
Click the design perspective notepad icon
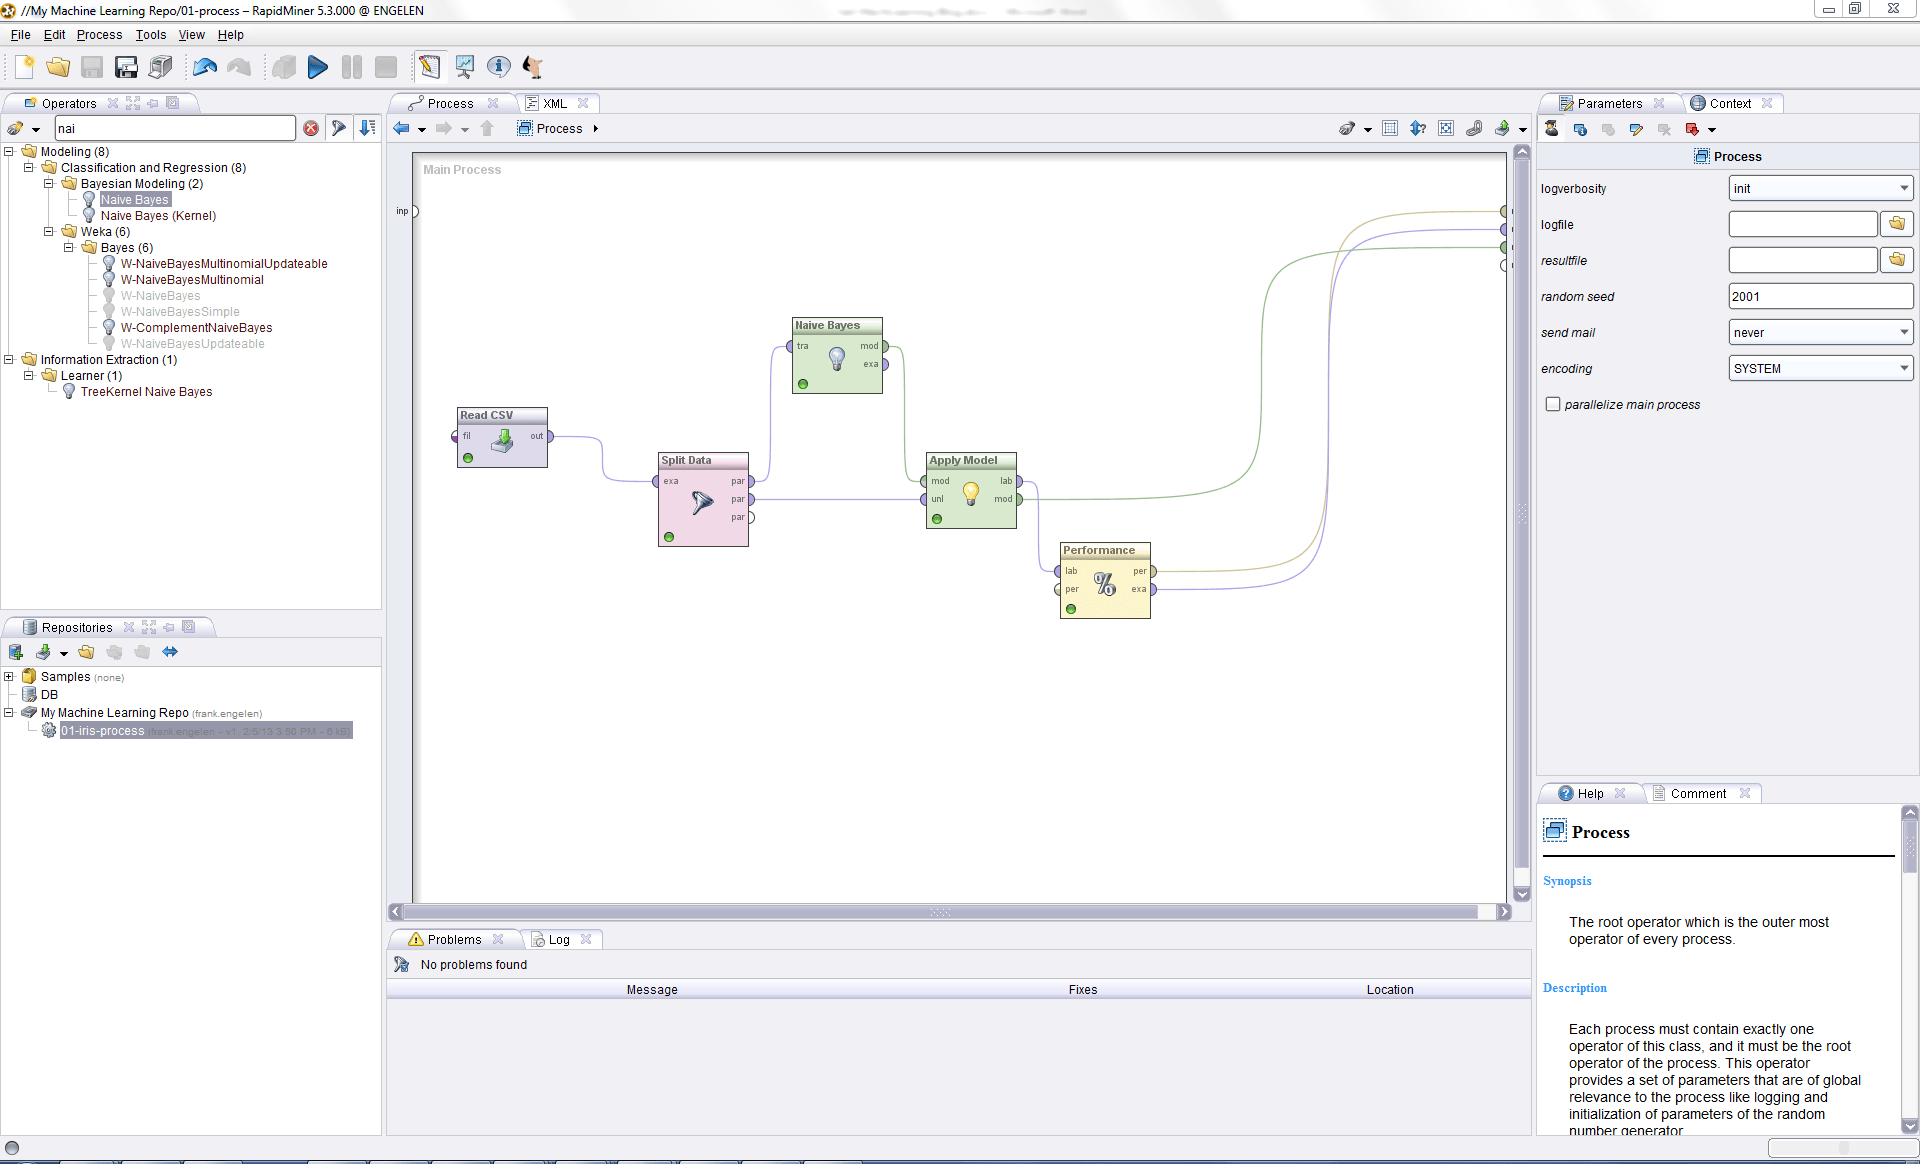(x=429, y=67)
